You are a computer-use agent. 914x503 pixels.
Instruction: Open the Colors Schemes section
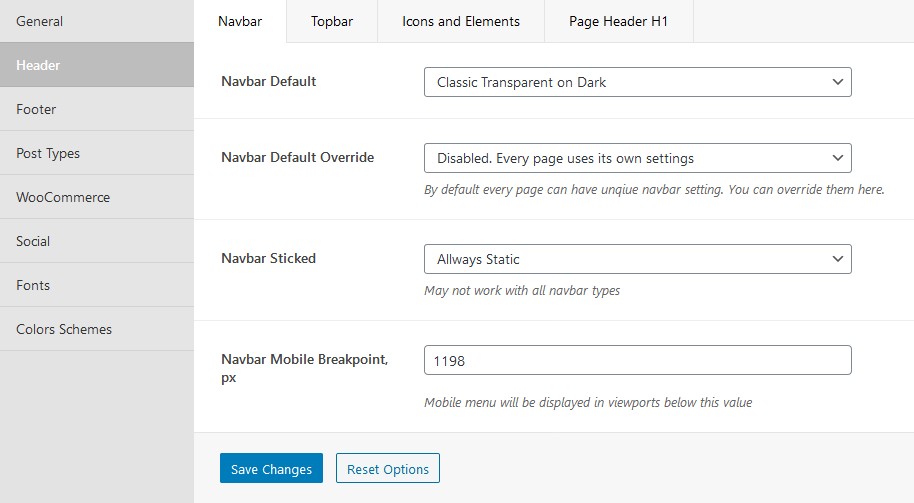click(97, 329)
